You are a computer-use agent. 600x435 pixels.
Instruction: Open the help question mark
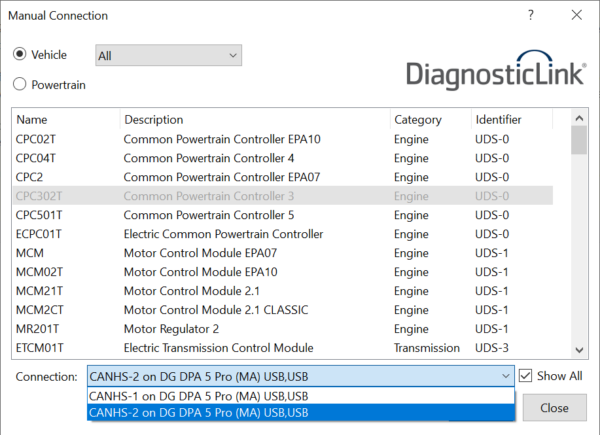pos(531,15)
